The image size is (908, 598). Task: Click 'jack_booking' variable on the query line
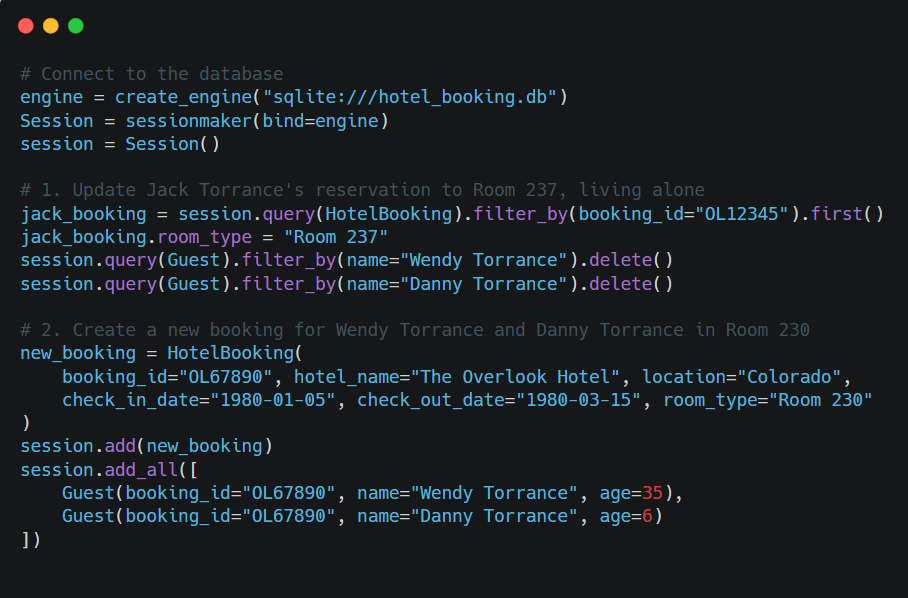(83, 214)
